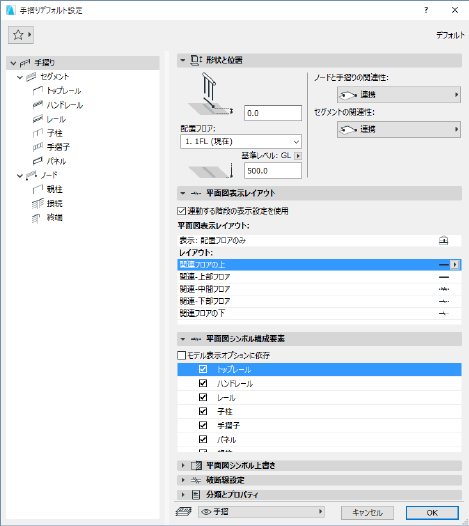Open 配置フロア 1. 1FL dropdown

click(241, 142)
